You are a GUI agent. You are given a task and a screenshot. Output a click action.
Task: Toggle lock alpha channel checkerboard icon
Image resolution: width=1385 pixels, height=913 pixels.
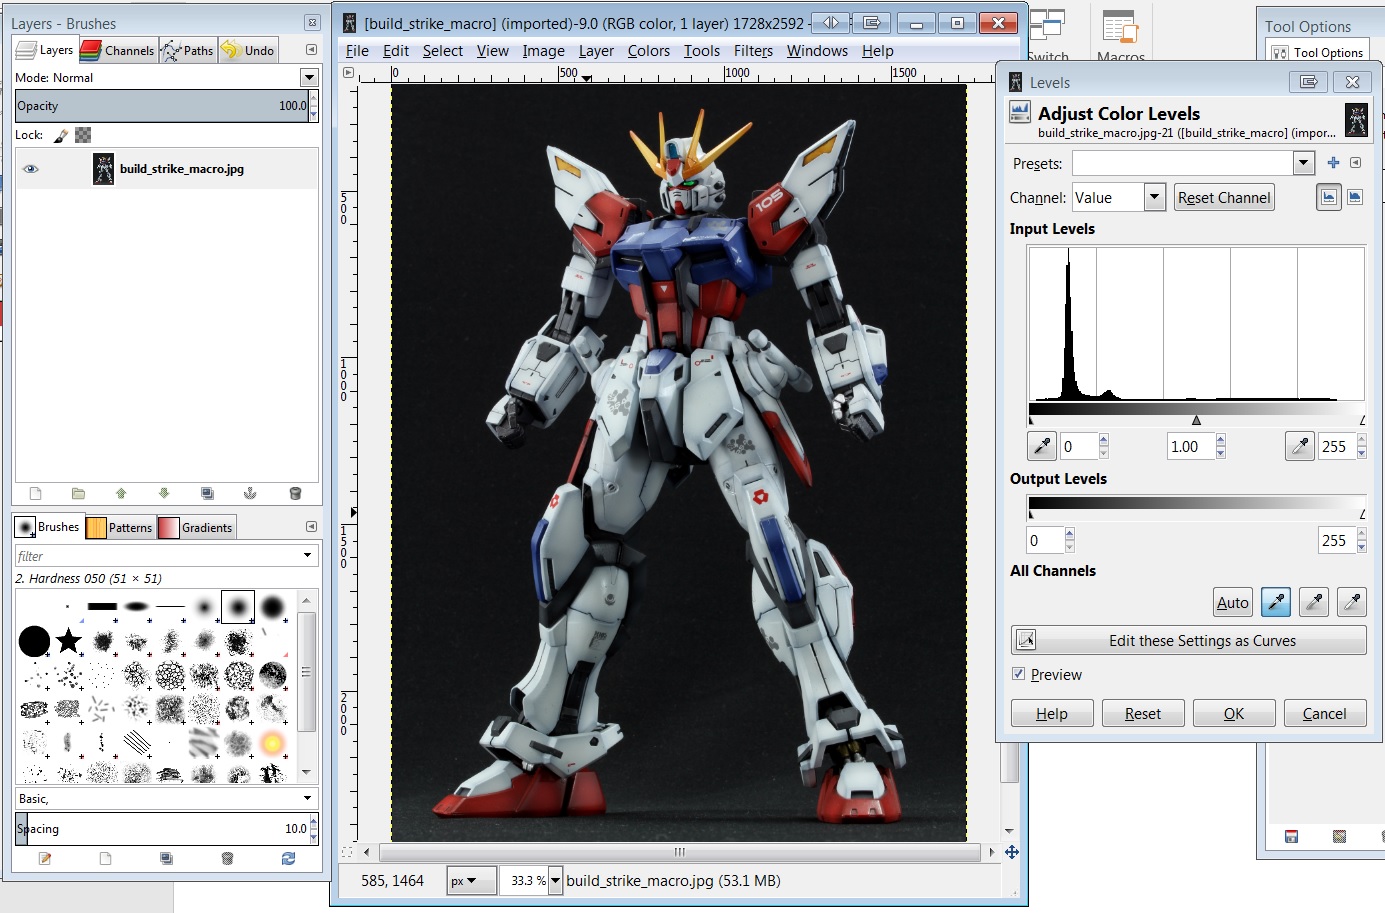coord(84,135)
